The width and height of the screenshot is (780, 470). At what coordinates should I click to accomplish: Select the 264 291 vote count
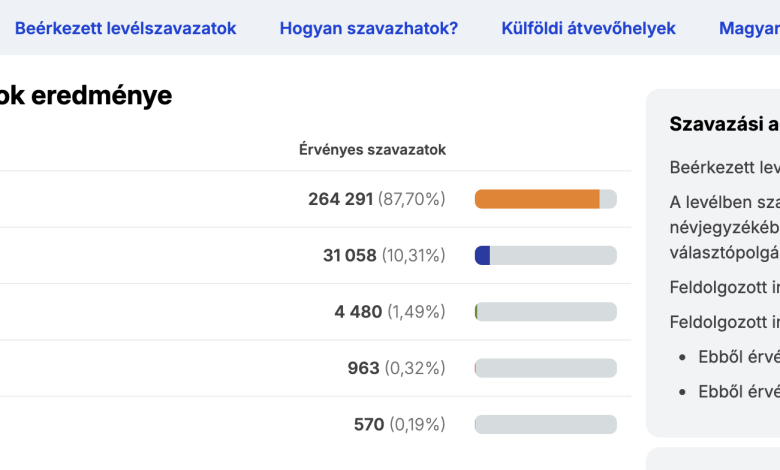pos(340,199)
